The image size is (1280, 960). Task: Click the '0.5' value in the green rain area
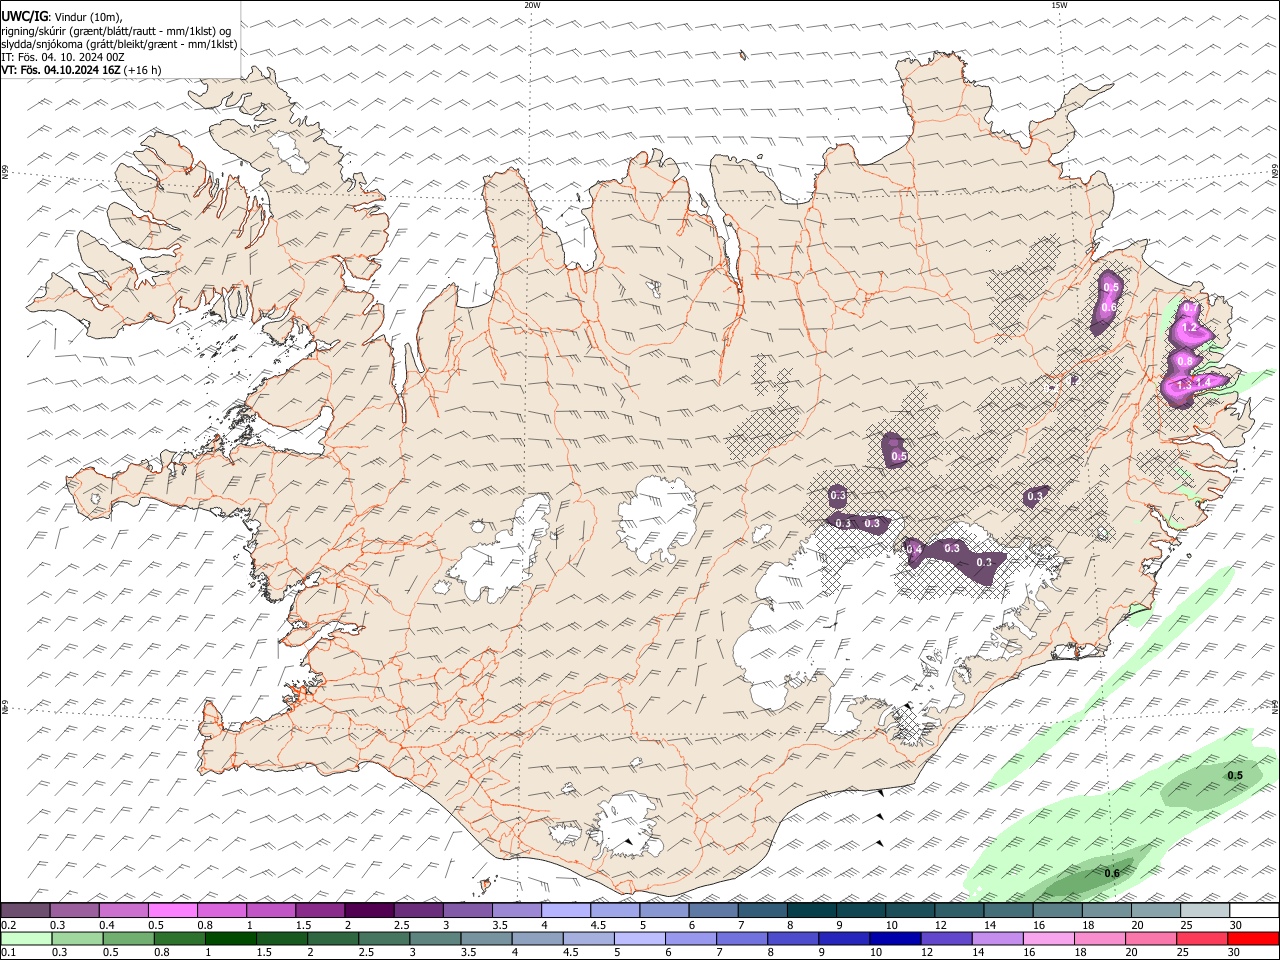1235,776
